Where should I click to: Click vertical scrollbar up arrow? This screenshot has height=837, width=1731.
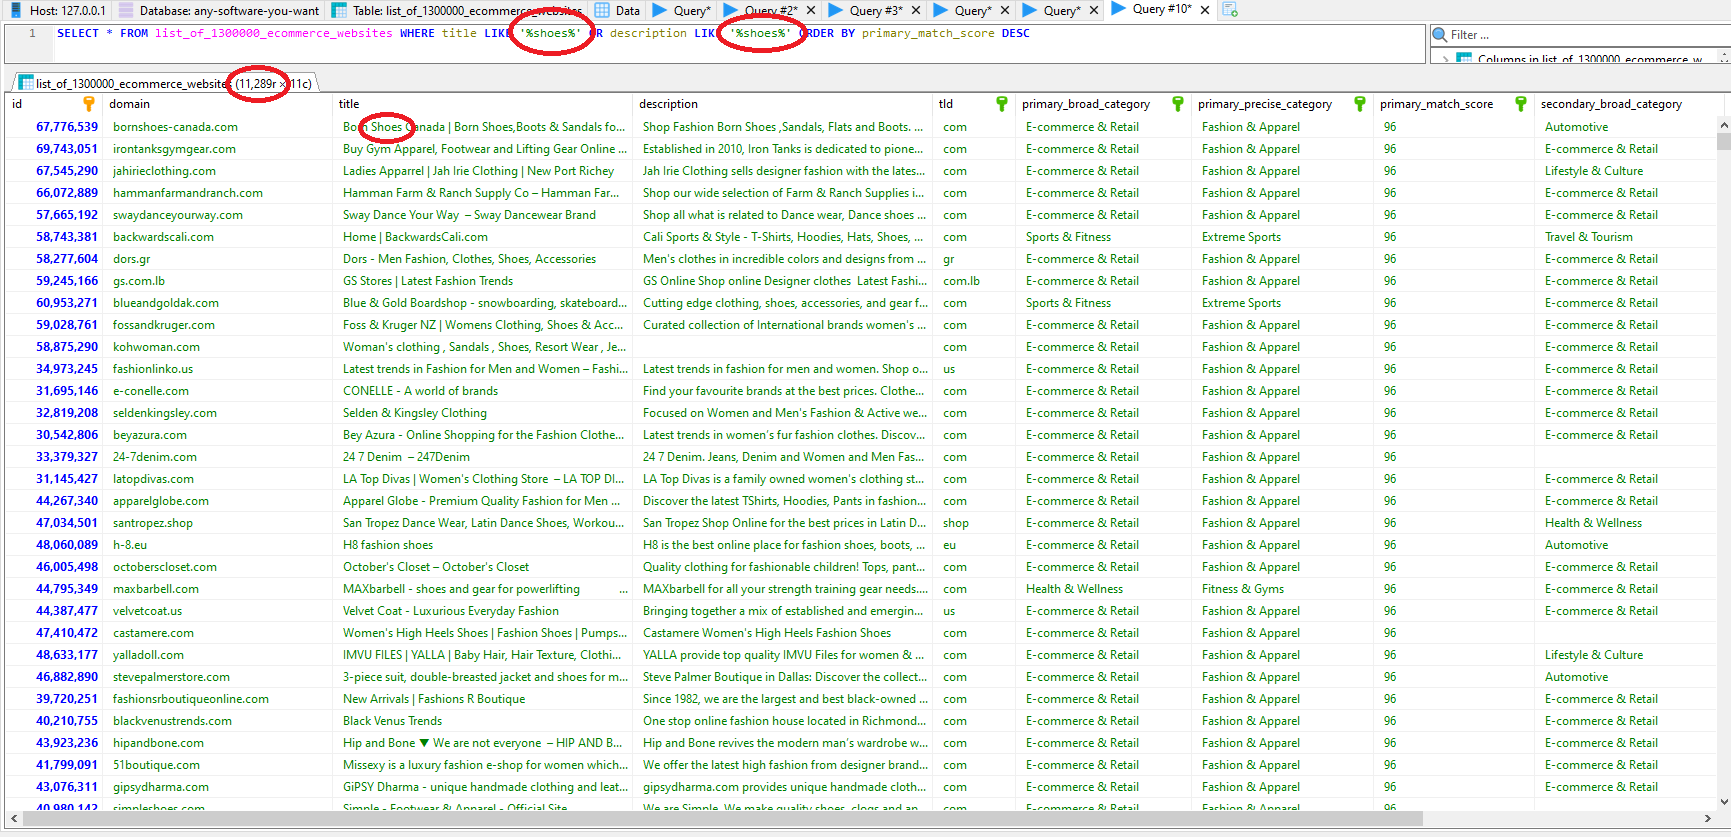point(1724,125)
